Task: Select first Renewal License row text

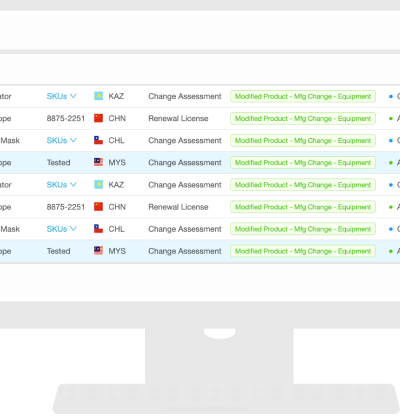Action: click(x=178, y=118)
